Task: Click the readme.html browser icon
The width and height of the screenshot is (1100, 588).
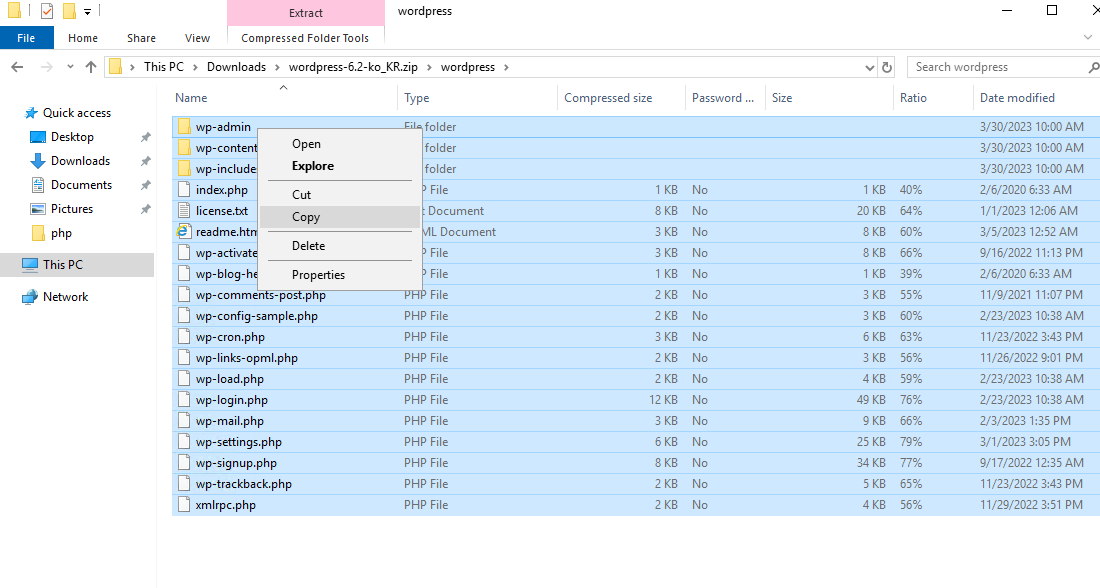Action: pyautogui.click(x=183, y=232)
